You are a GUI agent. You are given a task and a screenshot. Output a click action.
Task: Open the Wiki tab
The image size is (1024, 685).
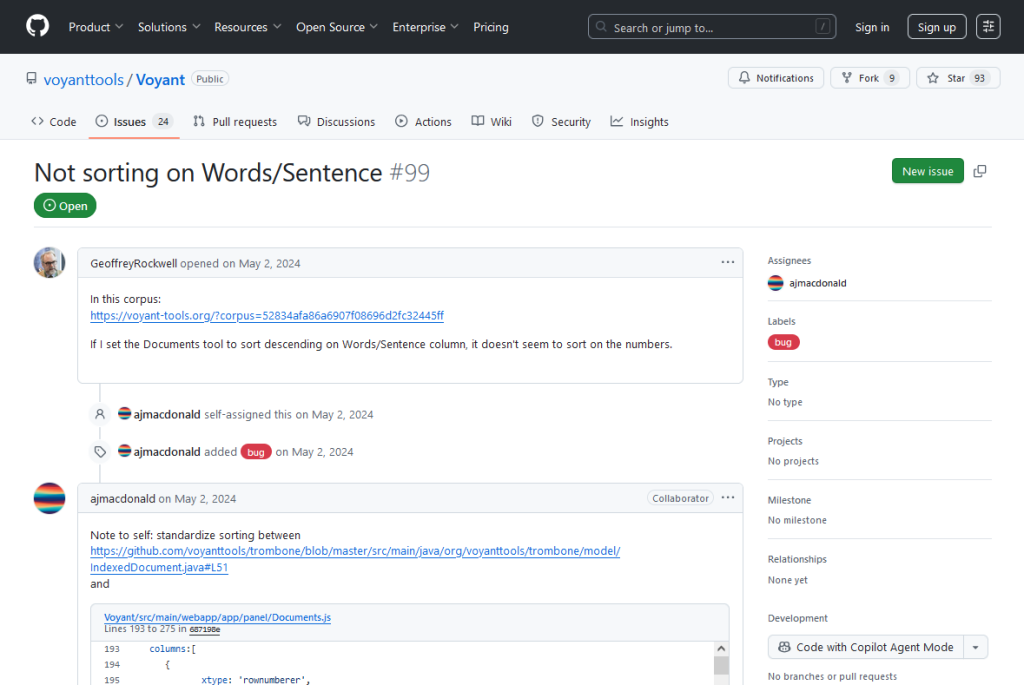click(x=492, y=121)
